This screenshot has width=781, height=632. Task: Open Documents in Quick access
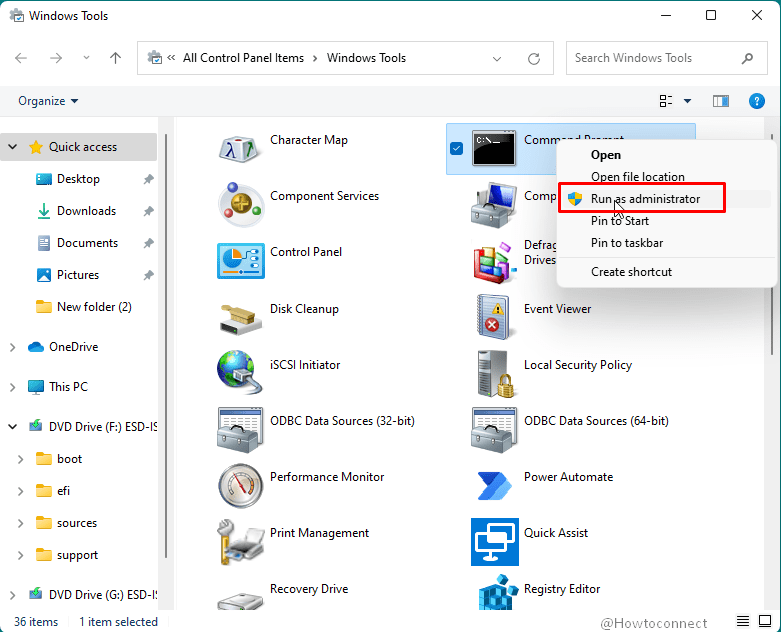tap(87, 243)
